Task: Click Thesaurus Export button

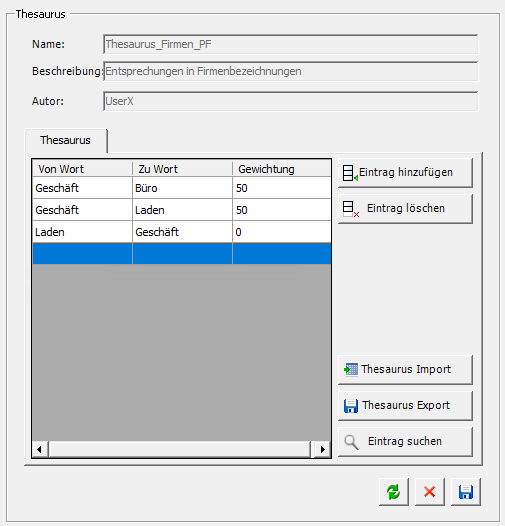Action: pos(405,406)
